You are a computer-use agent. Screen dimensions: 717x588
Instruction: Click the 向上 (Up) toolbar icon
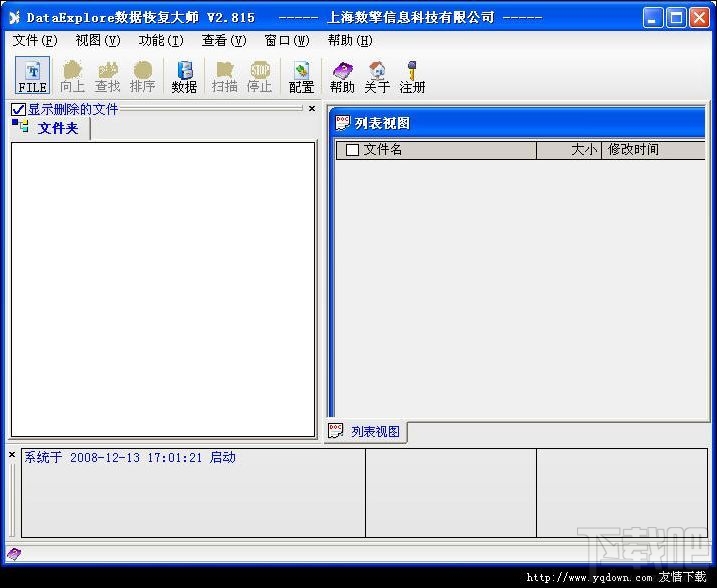[x=72, y=77]
